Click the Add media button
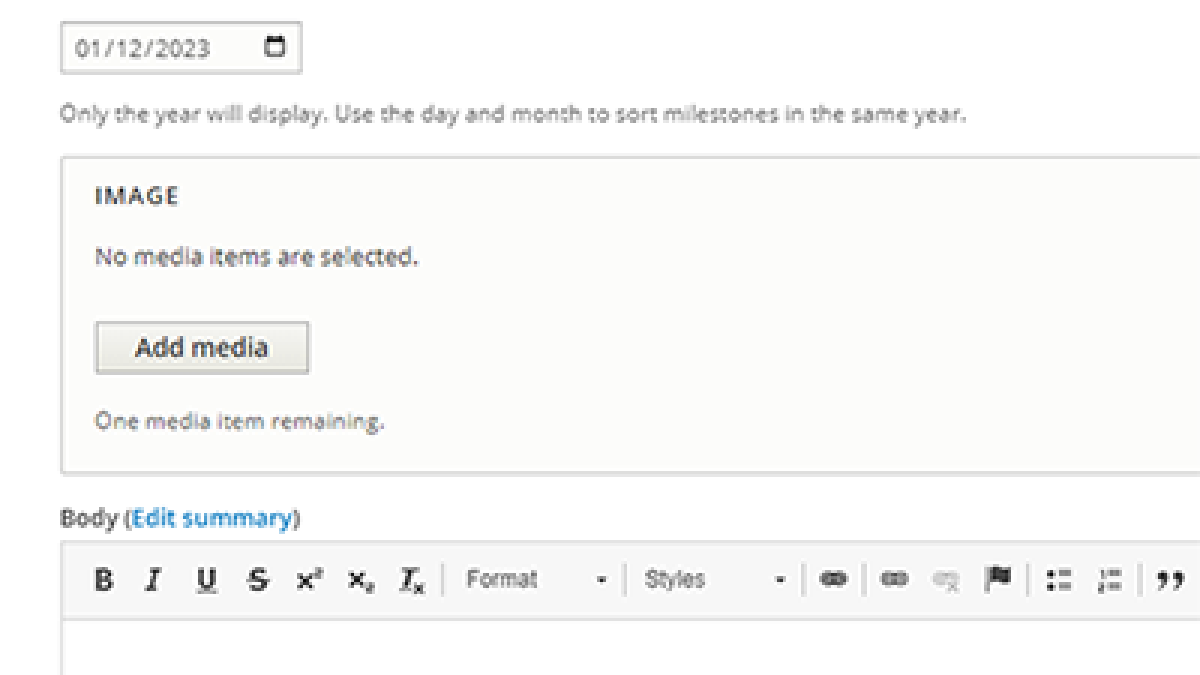 click(202, 348)
